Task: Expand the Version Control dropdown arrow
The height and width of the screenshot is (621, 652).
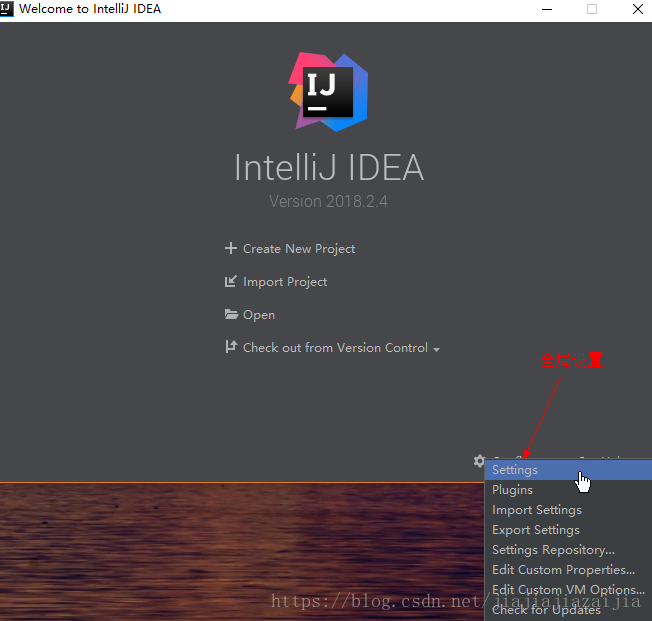Action: [x=436, y=349]
